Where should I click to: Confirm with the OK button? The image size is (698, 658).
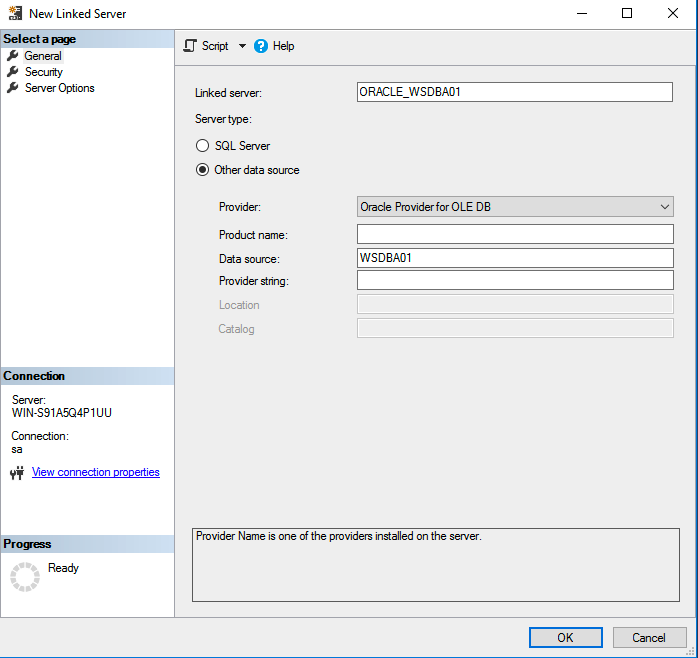pos(565,638)
